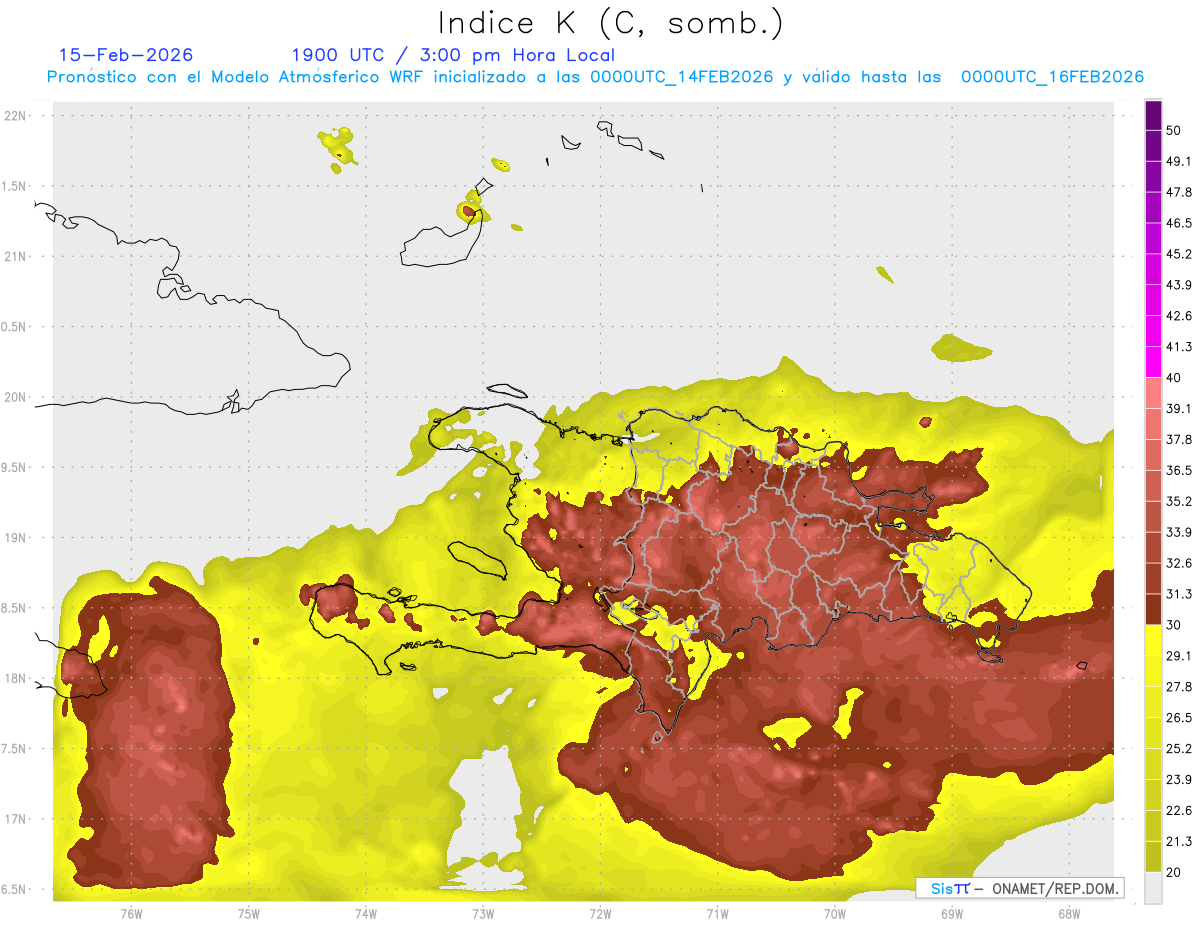The width and height of the screenshot is (1200, 927).
Task: Click the 72W longitude label
Action: coord(600,914)
